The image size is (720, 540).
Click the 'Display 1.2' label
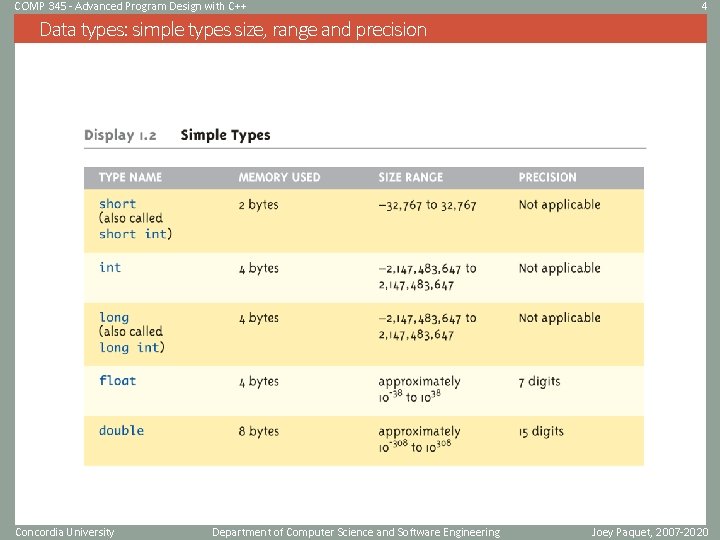(120, 135)
